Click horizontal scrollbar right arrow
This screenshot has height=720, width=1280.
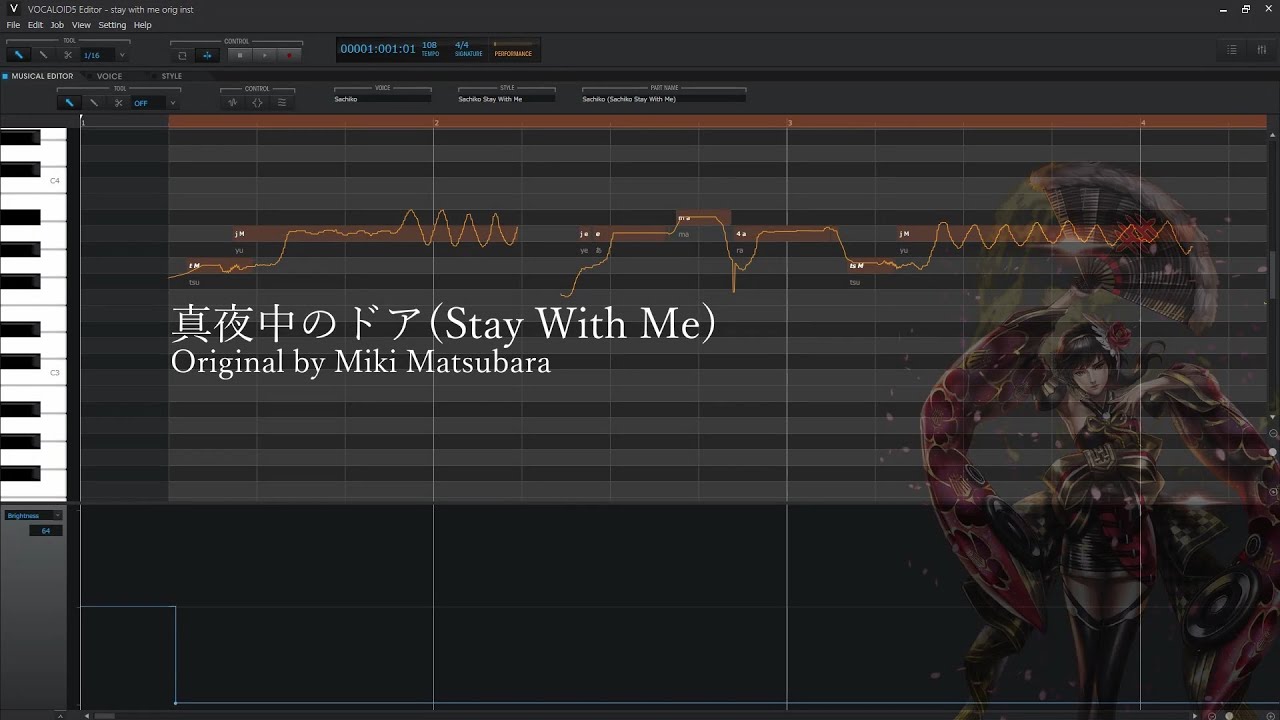coord(1196,715)
